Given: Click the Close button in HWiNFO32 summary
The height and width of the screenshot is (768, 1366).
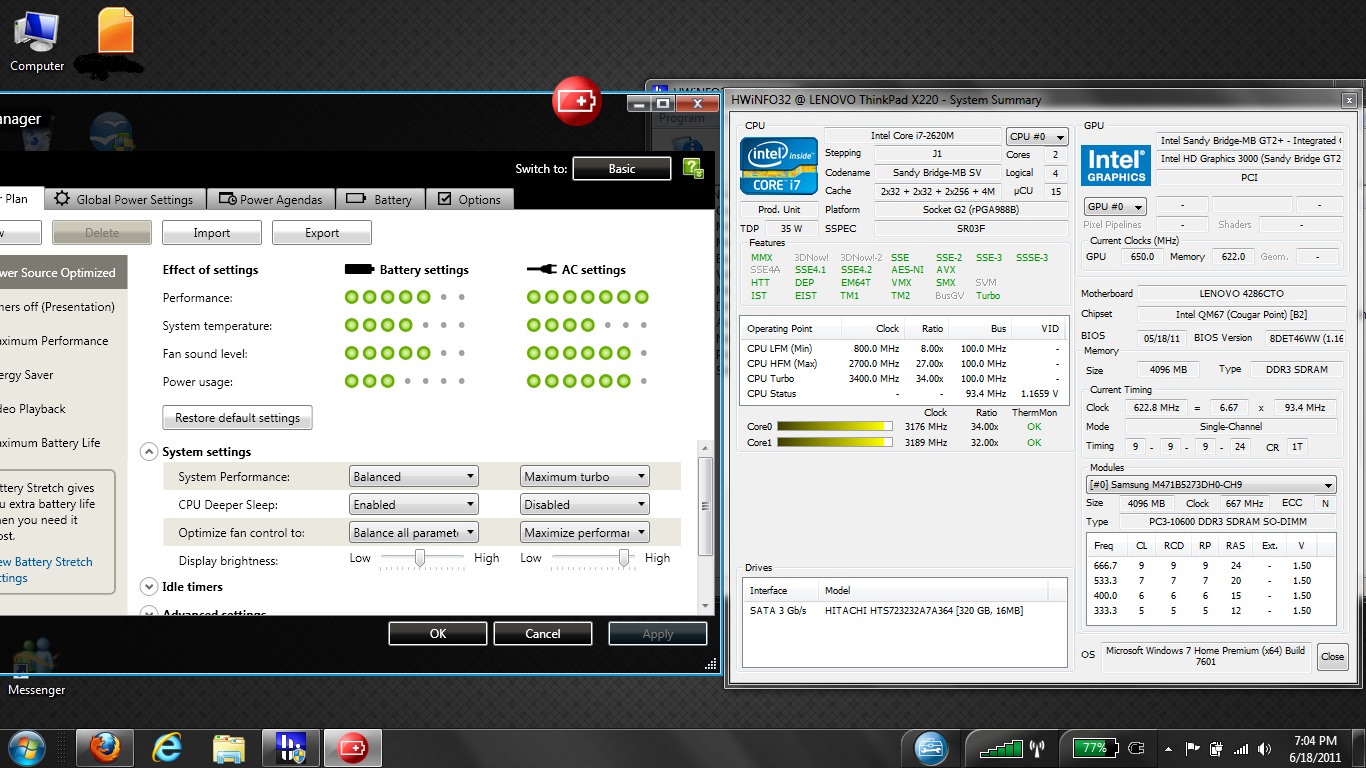Looking at the screenshot, I should click(1333, 657).
